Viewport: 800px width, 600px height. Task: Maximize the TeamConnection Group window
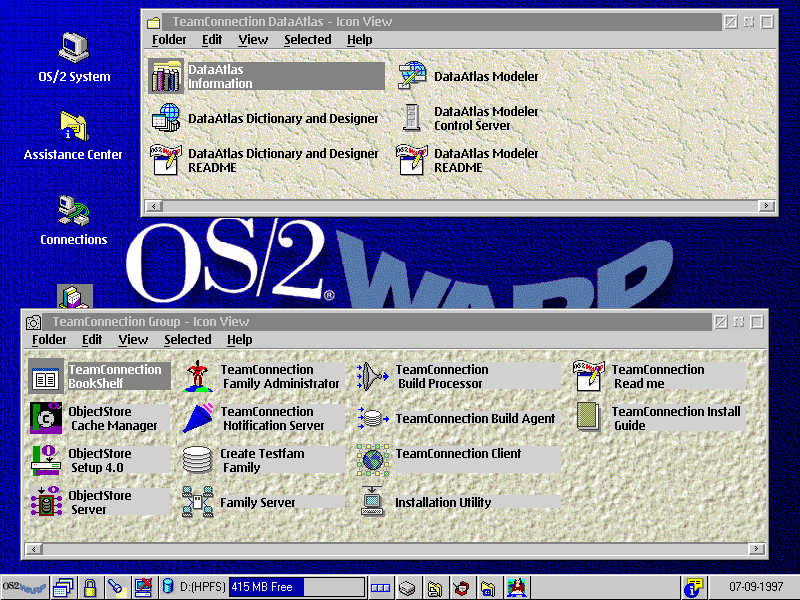coord(757,322)
